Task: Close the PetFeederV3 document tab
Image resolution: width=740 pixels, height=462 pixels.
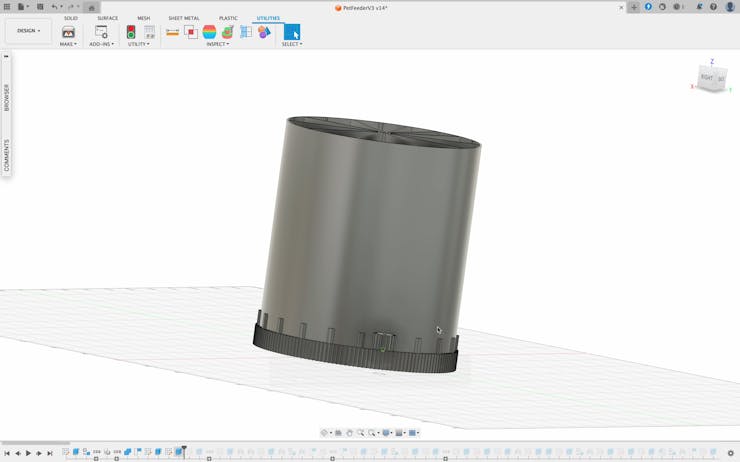Action: [621, 7]
